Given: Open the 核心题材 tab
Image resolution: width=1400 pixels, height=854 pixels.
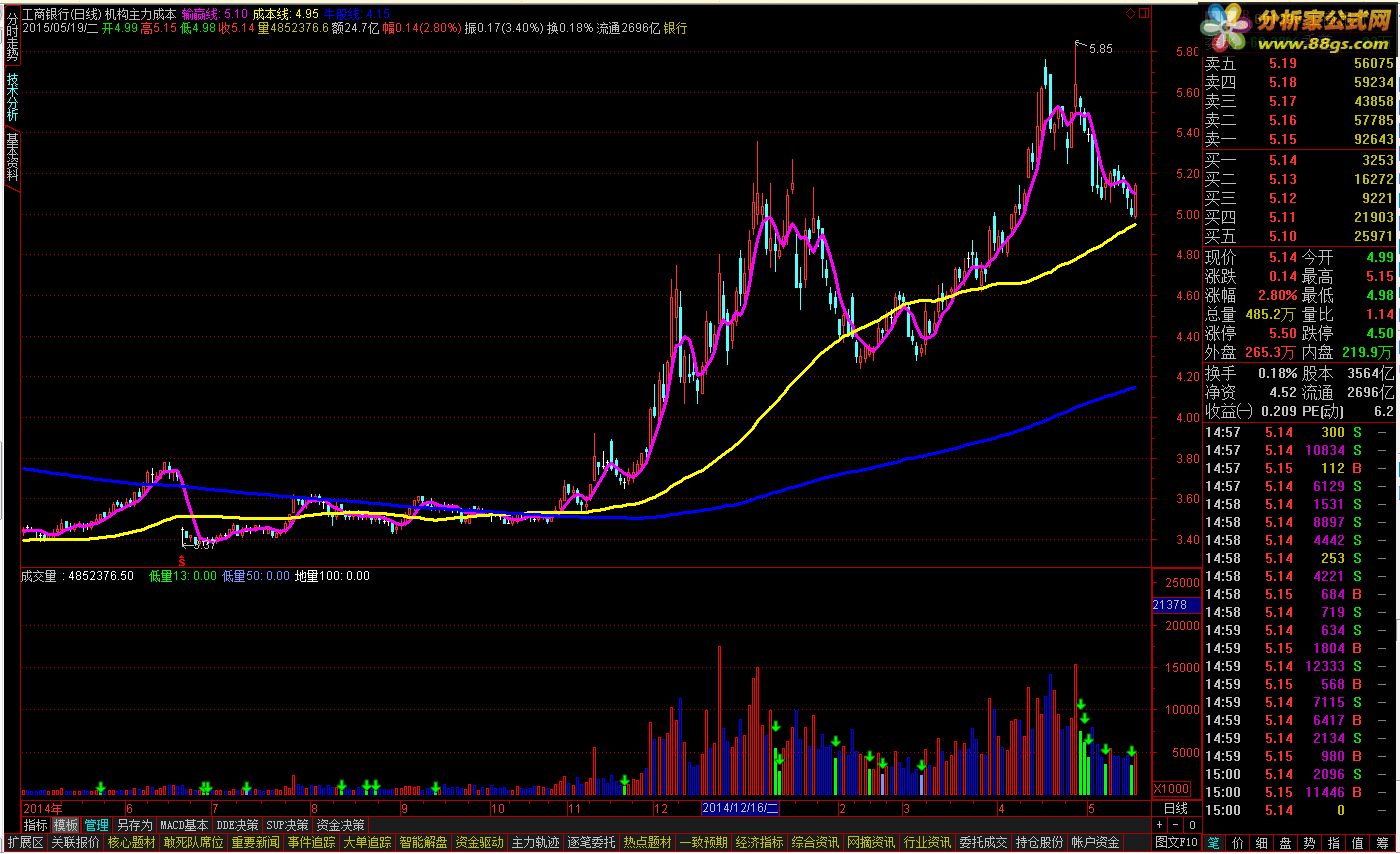Looking at the screenshot, I should [x=131, y=842].
